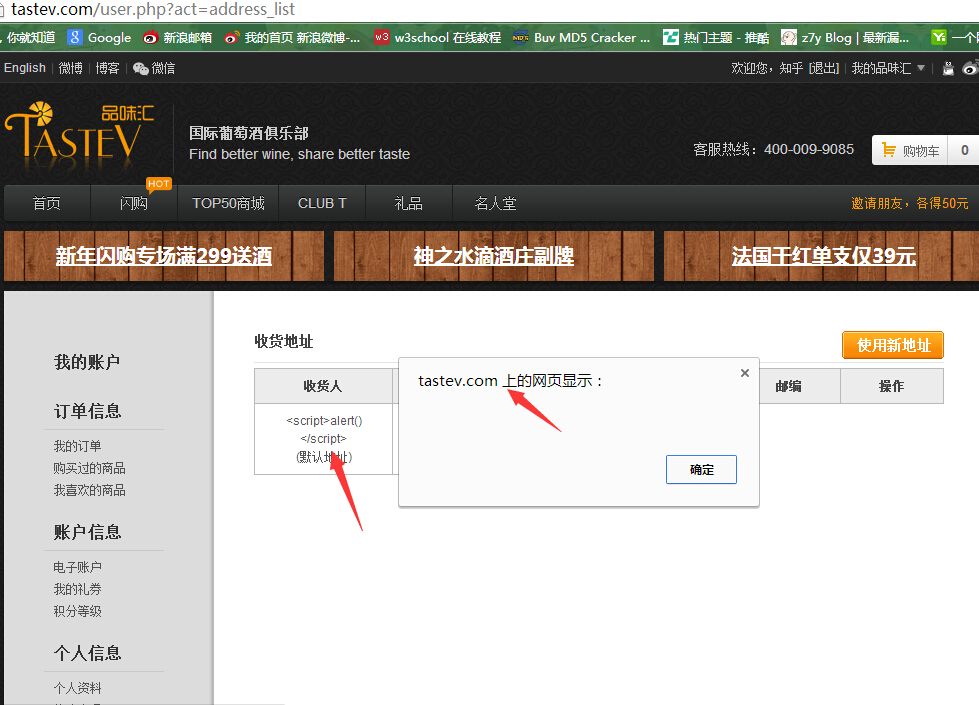Click the 你就知道 bookmark
The width and height of the screenshot is (979, 705).
click(29, 37)
